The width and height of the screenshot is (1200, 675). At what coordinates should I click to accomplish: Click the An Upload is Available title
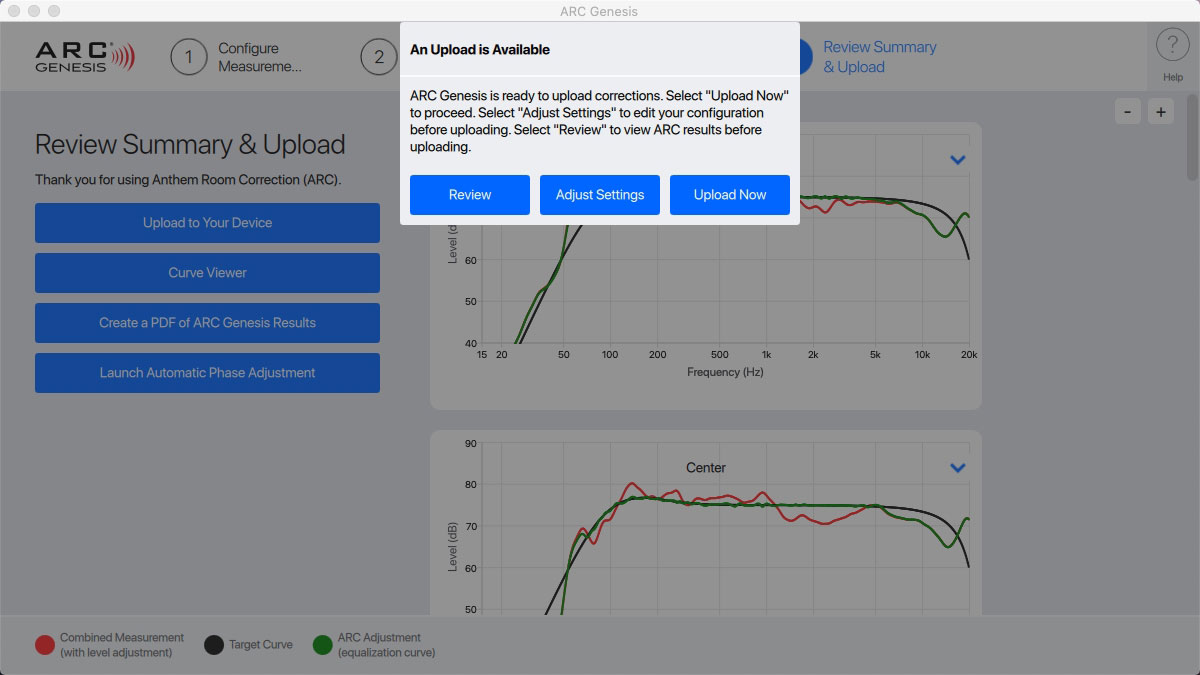tap(480, 49)
